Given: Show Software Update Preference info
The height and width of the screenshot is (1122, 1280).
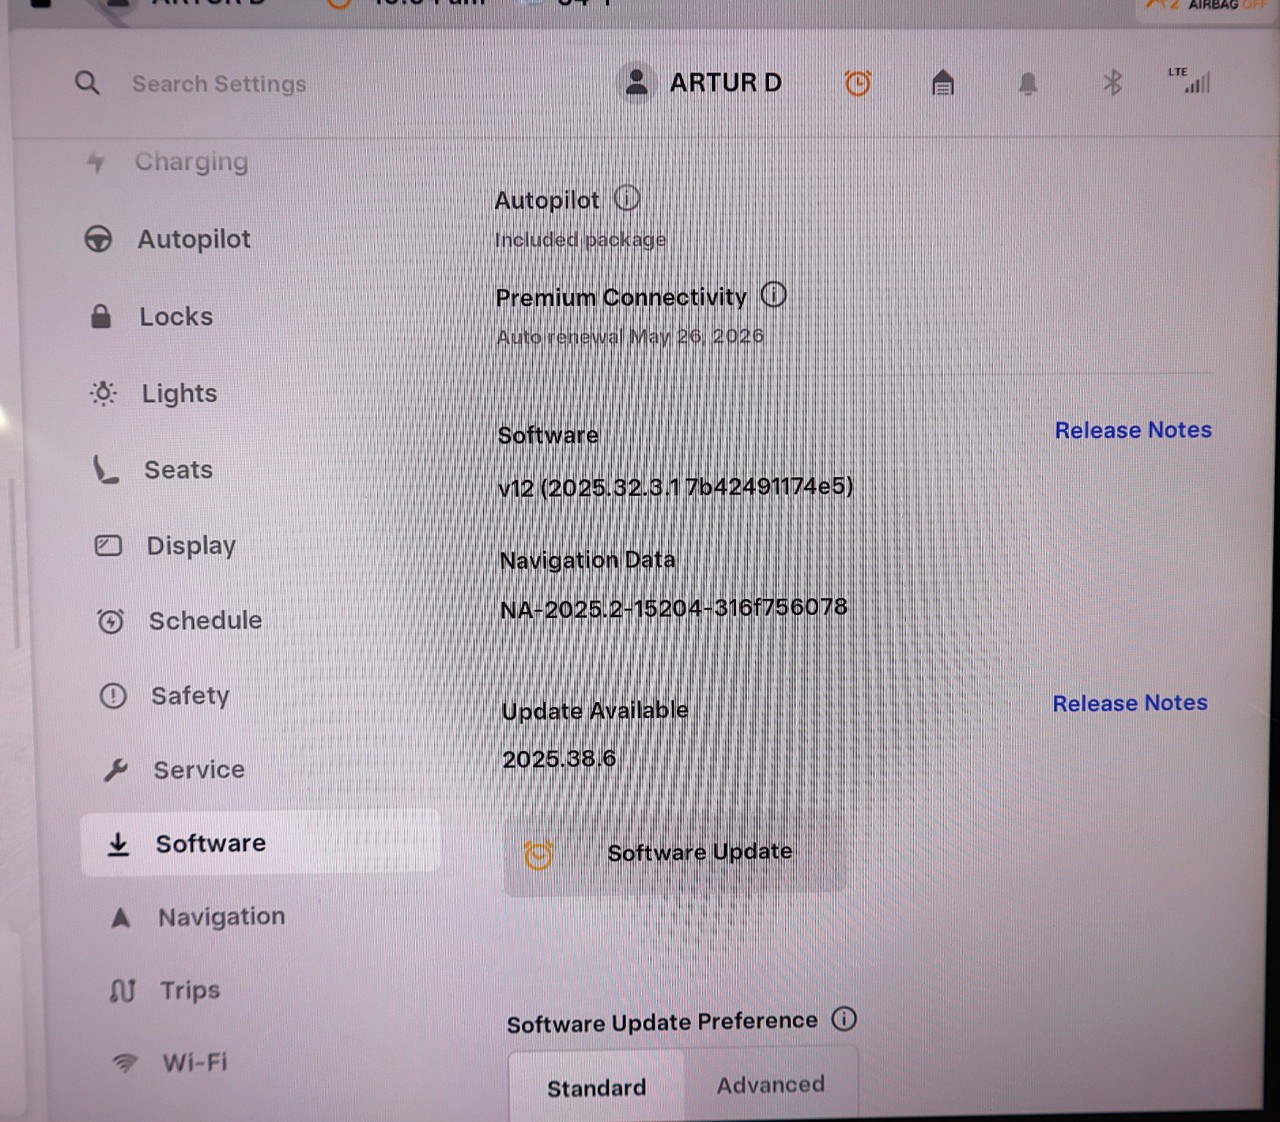Looking at the screenshot, I should (x=844, y=1019).
